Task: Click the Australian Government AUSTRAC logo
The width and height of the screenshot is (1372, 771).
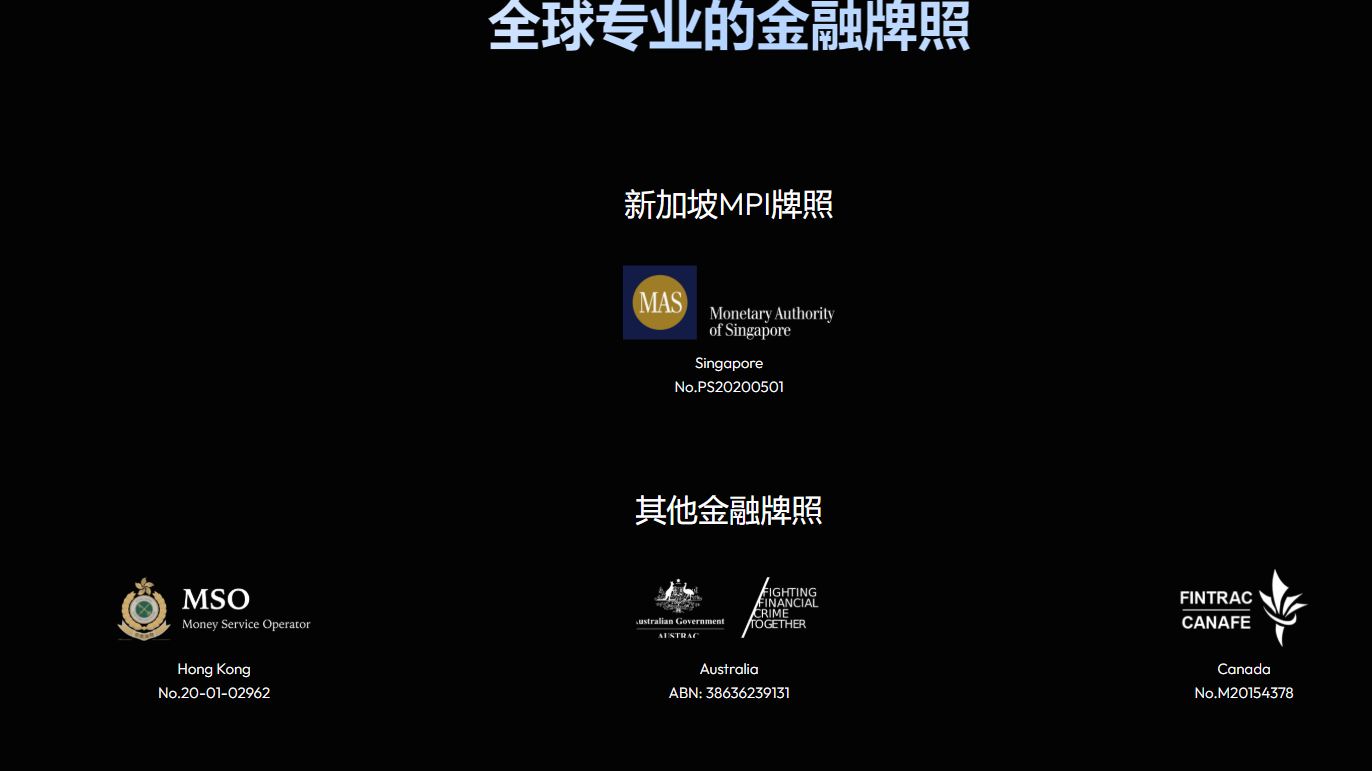Action: click(x=729, y=607)
